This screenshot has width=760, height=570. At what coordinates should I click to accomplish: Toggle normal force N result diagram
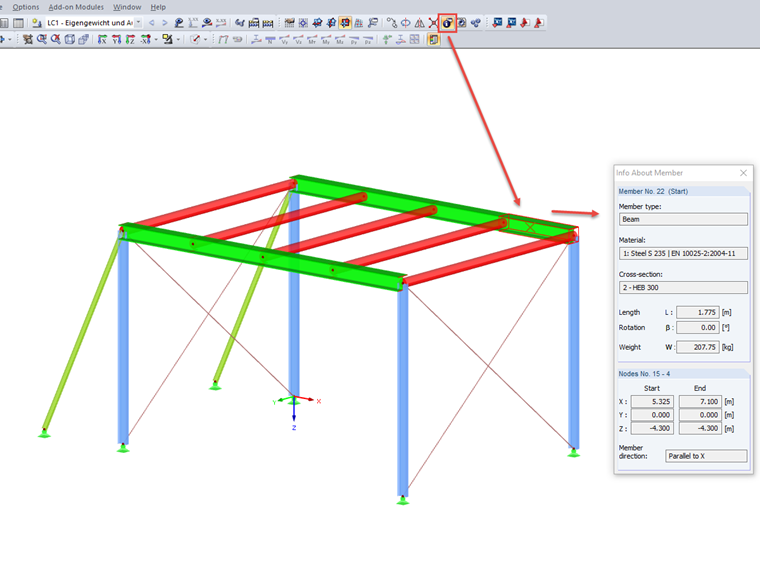pos(270,40)
